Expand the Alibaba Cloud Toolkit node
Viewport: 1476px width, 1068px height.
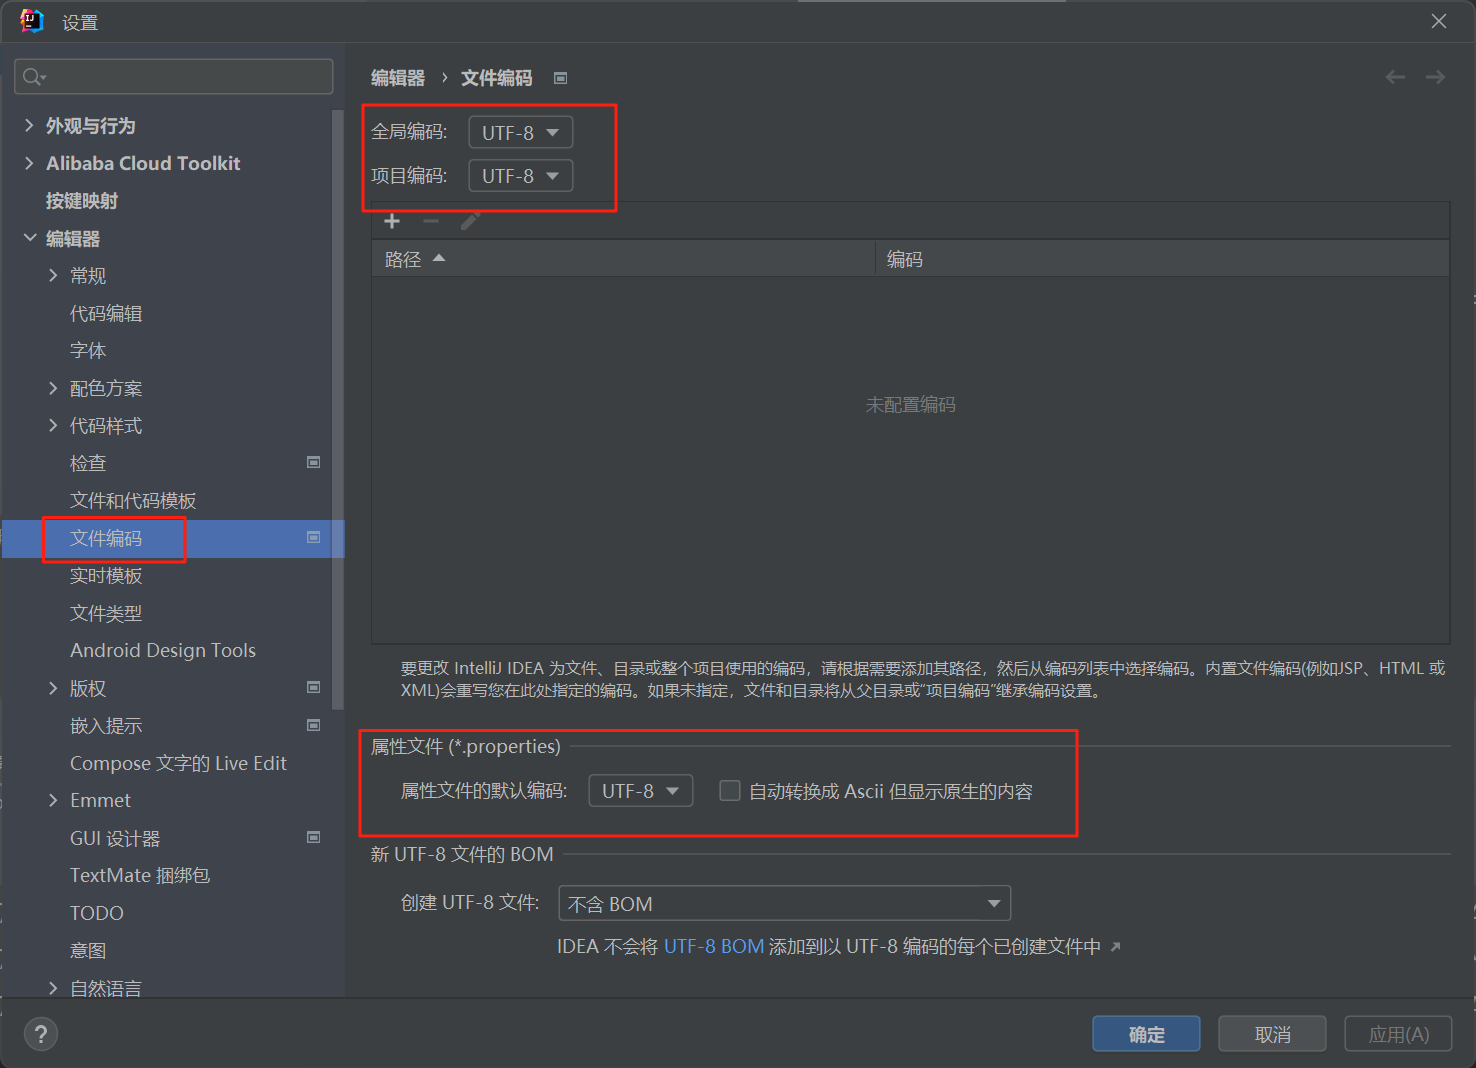[29, 163]
